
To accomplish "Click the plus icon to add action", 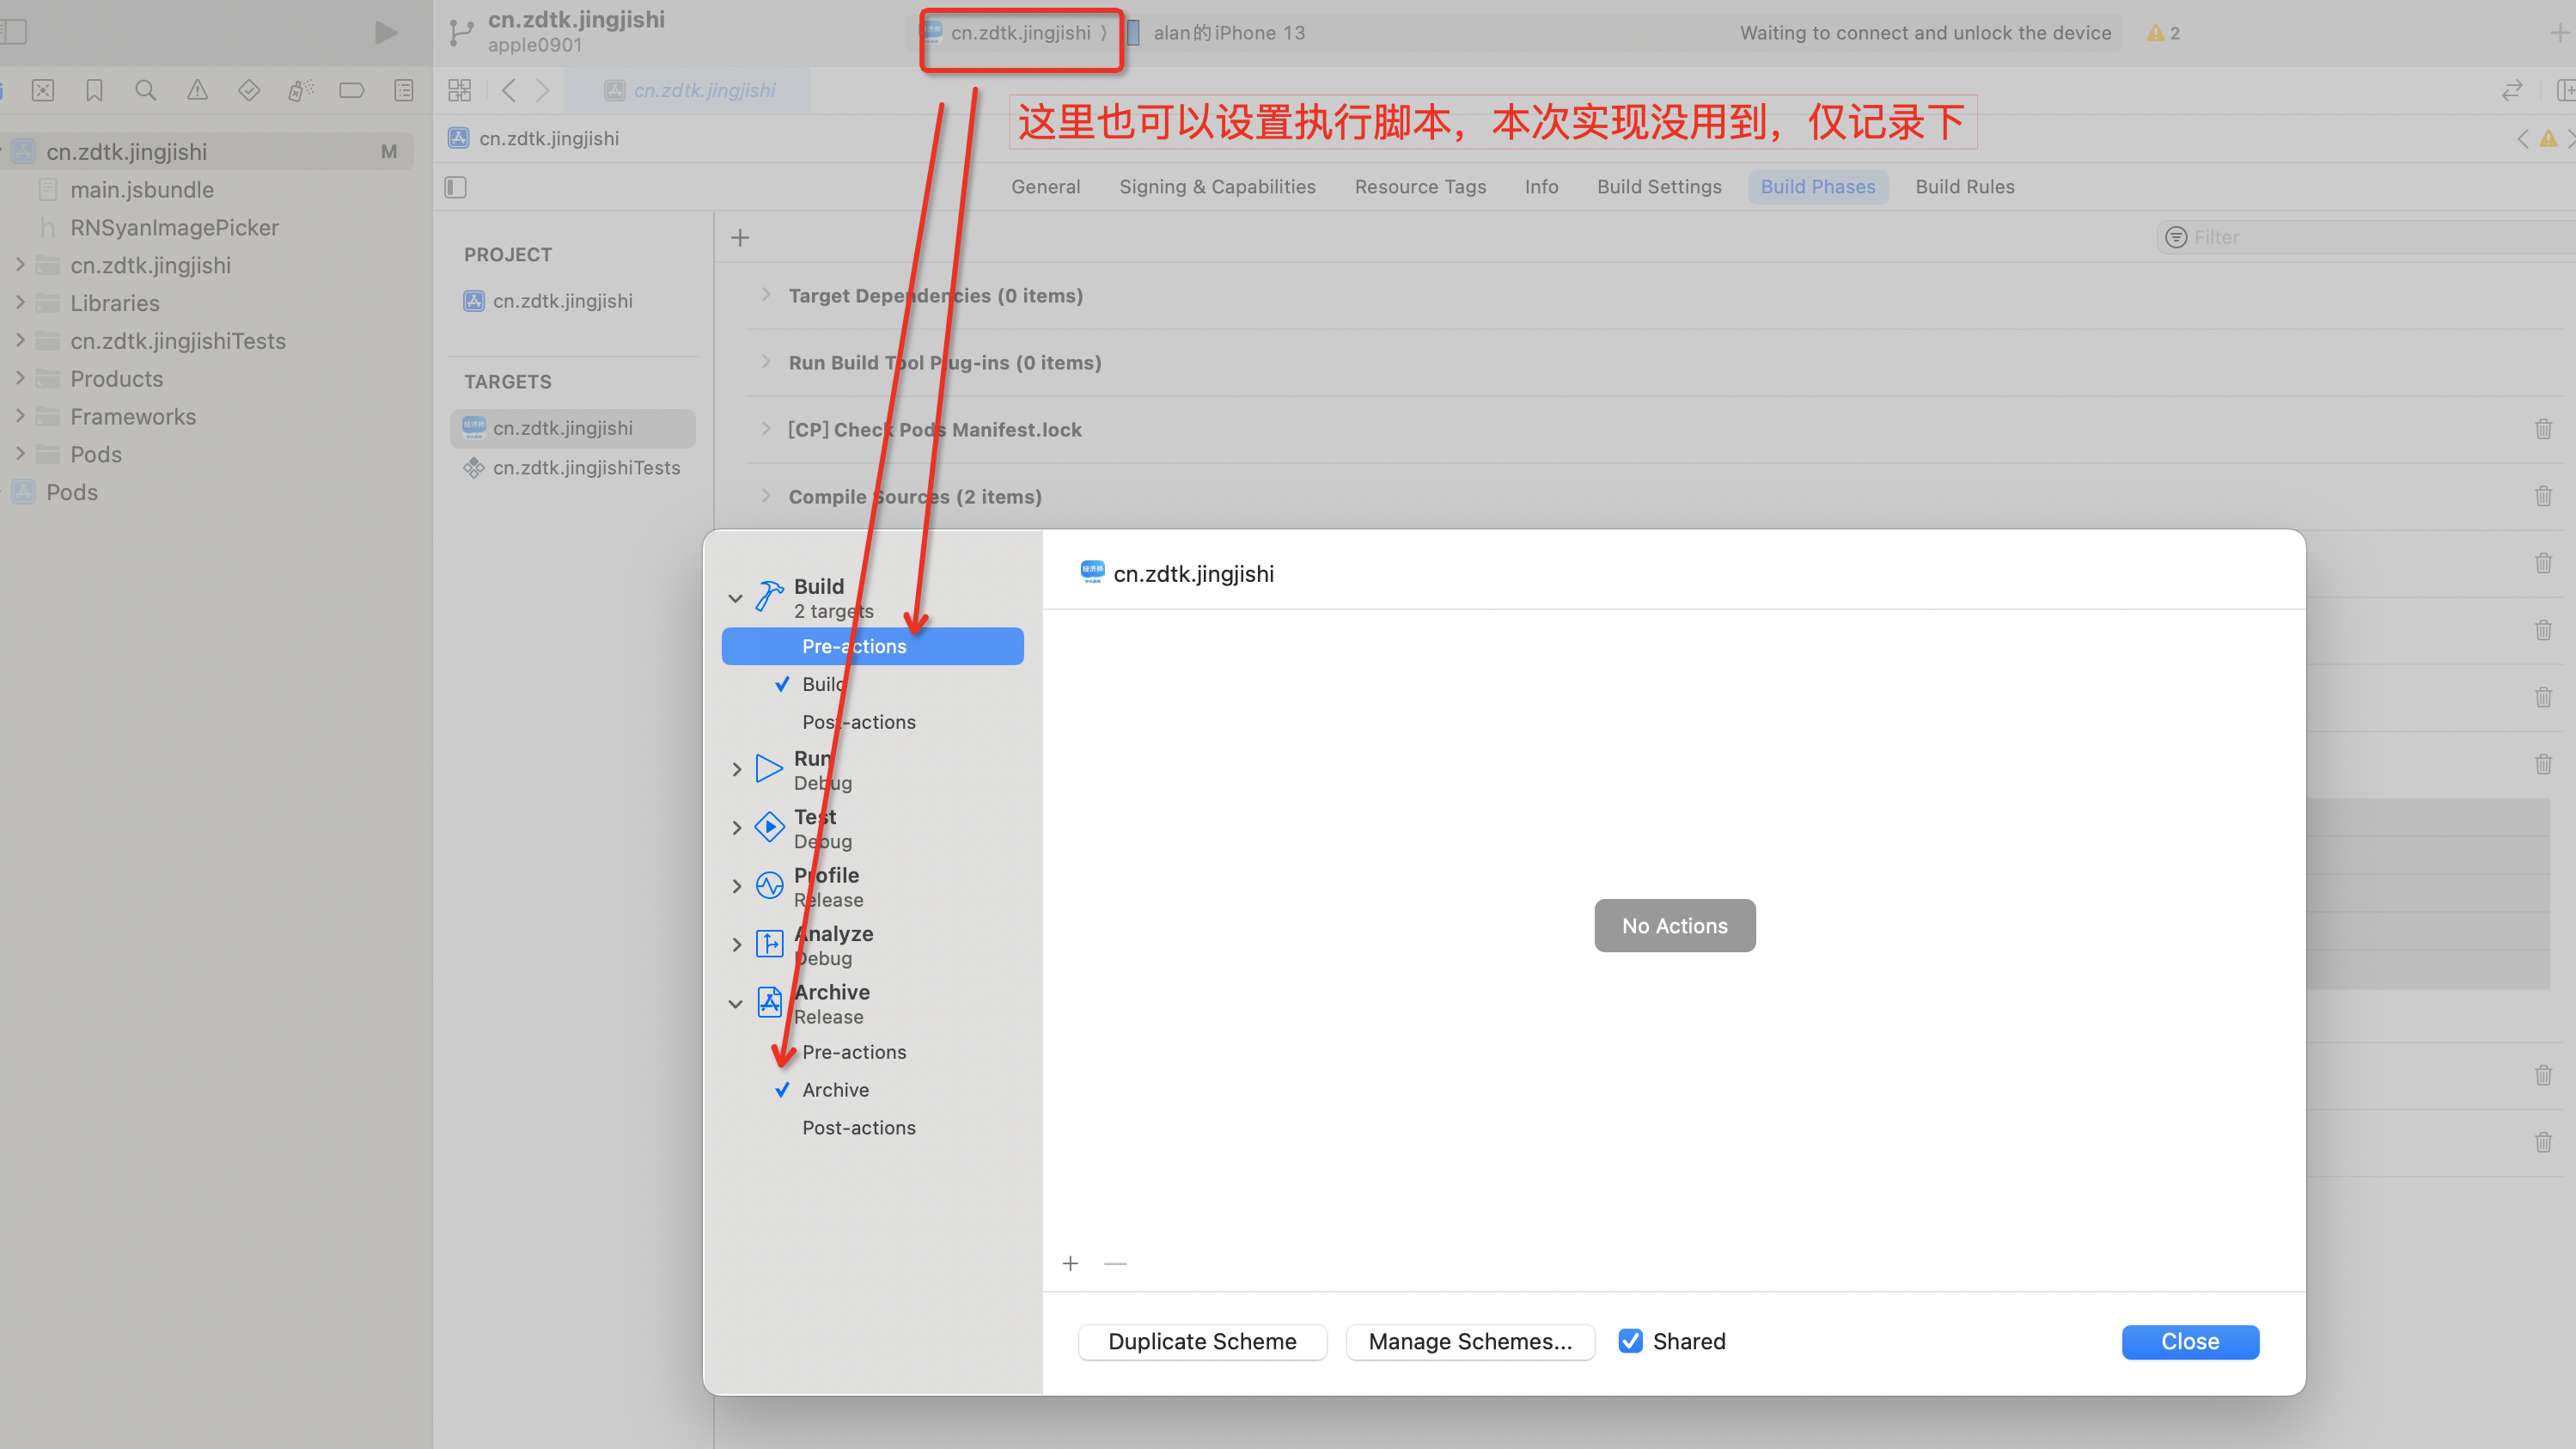I will click(x=1070, y=1264).
